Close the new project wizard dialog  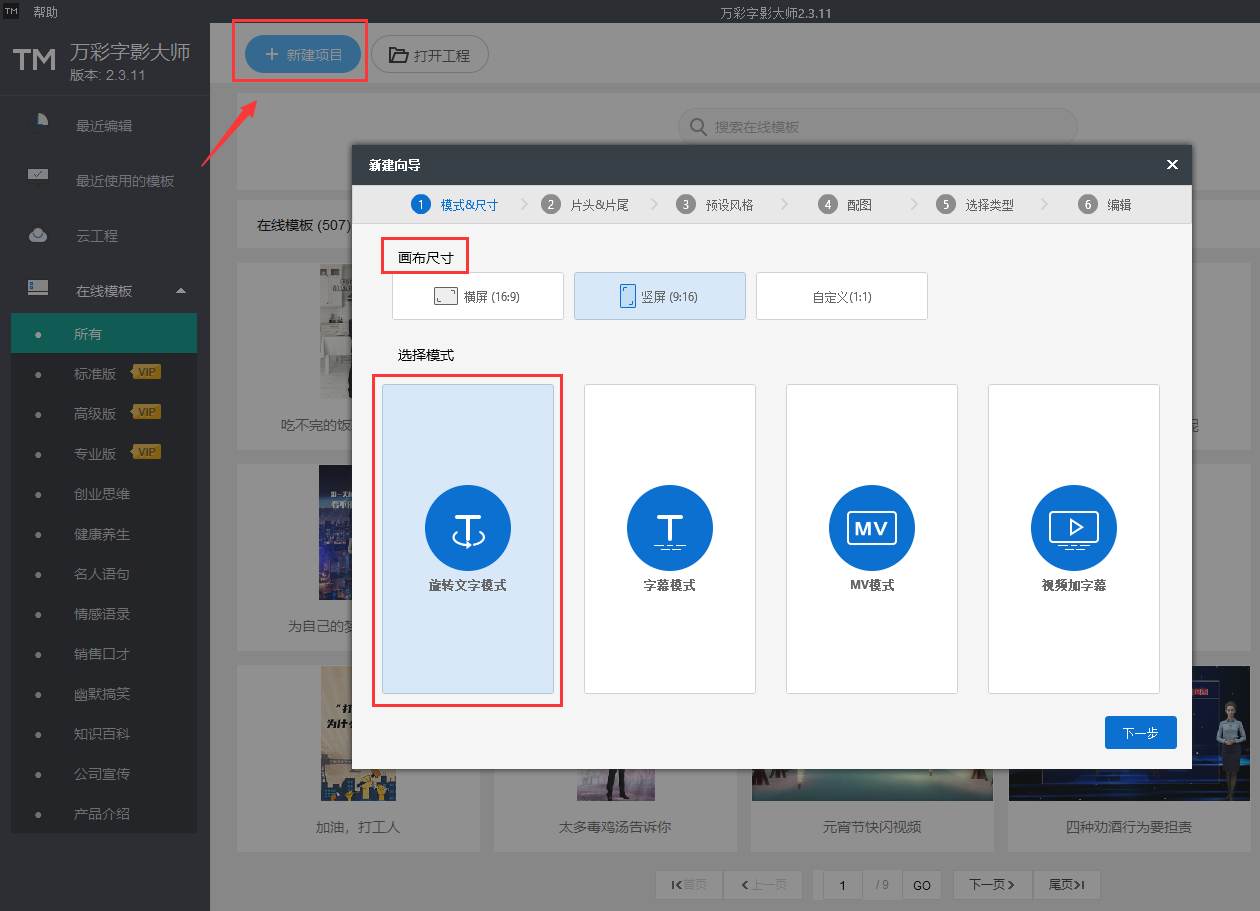point(1172,165)
